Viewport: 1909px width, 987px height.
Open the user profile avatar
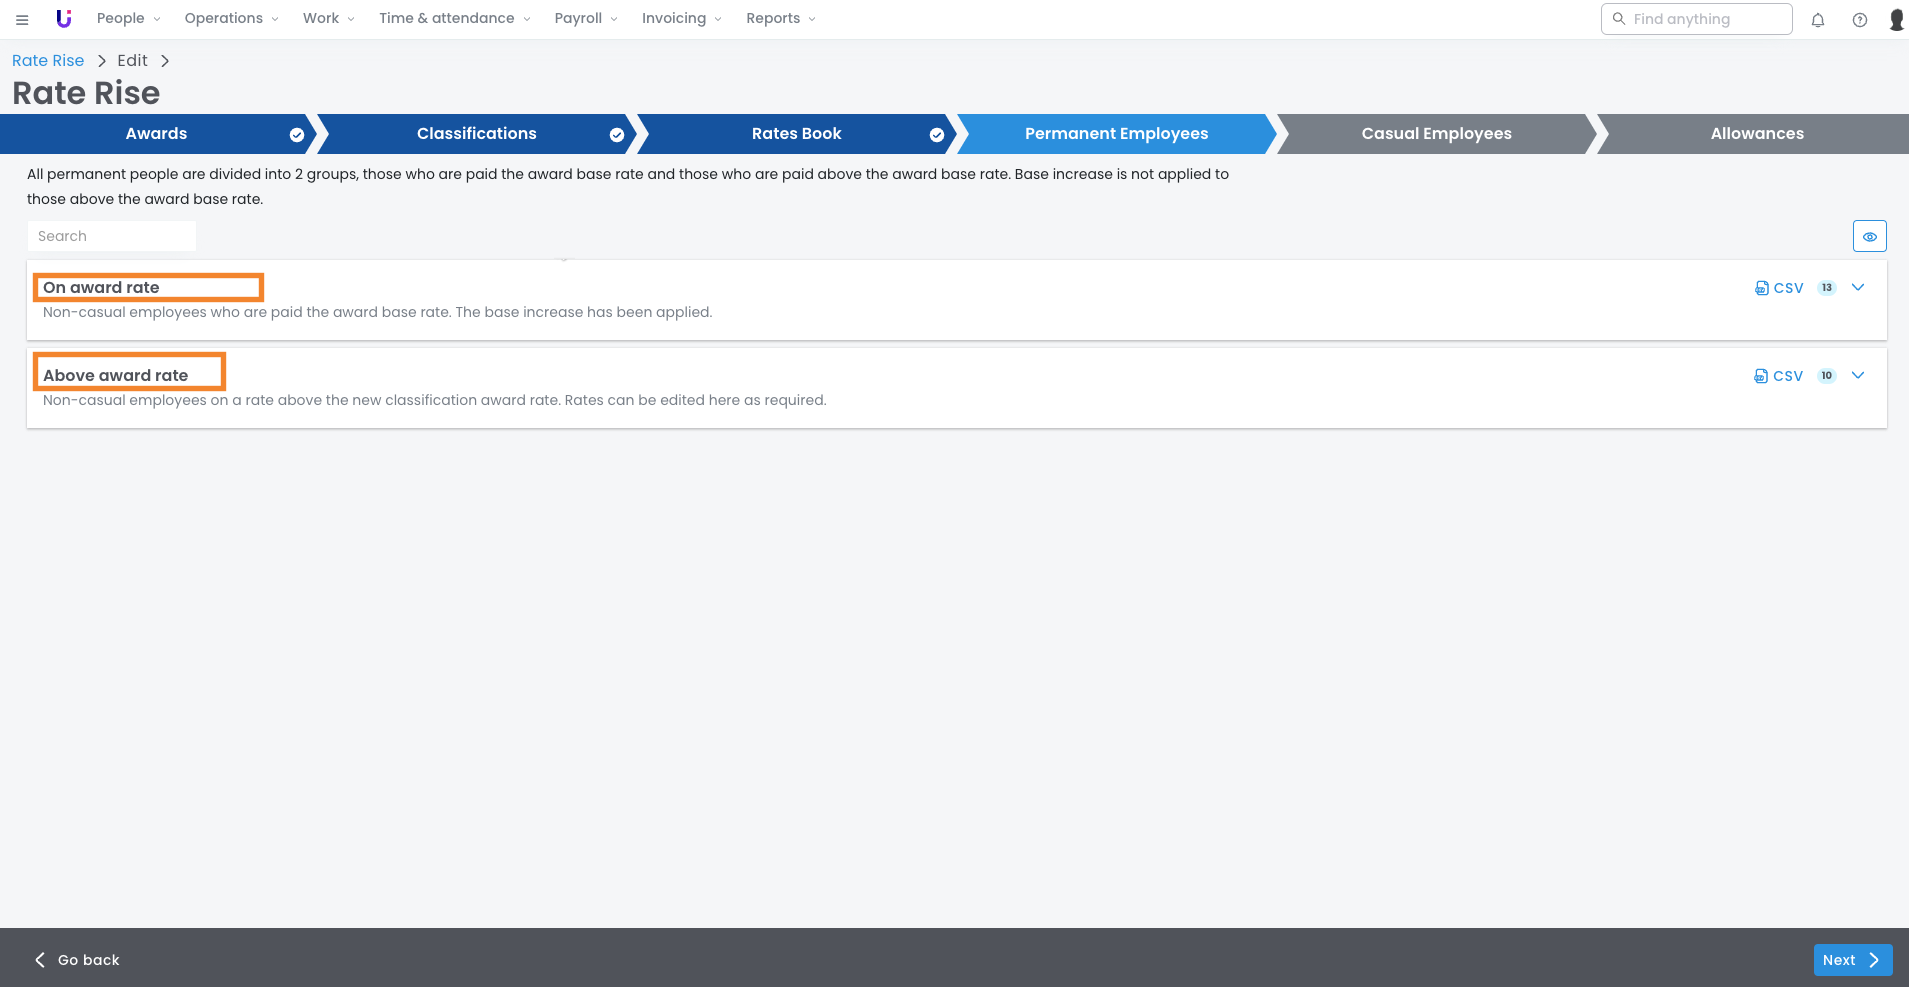pyautogui.click(x=1896, y=20)
